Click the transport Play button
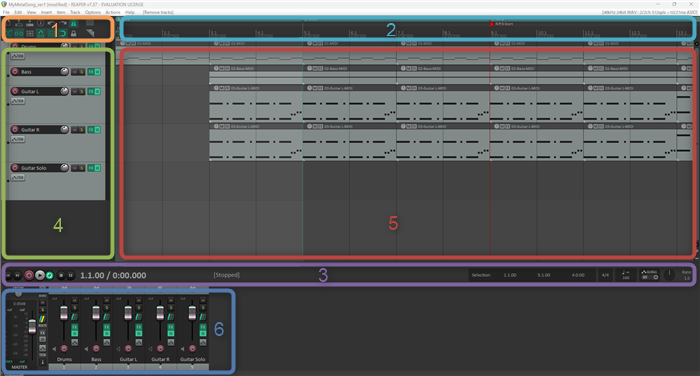This screenshot has width=700, height=376. click(40, 276)
